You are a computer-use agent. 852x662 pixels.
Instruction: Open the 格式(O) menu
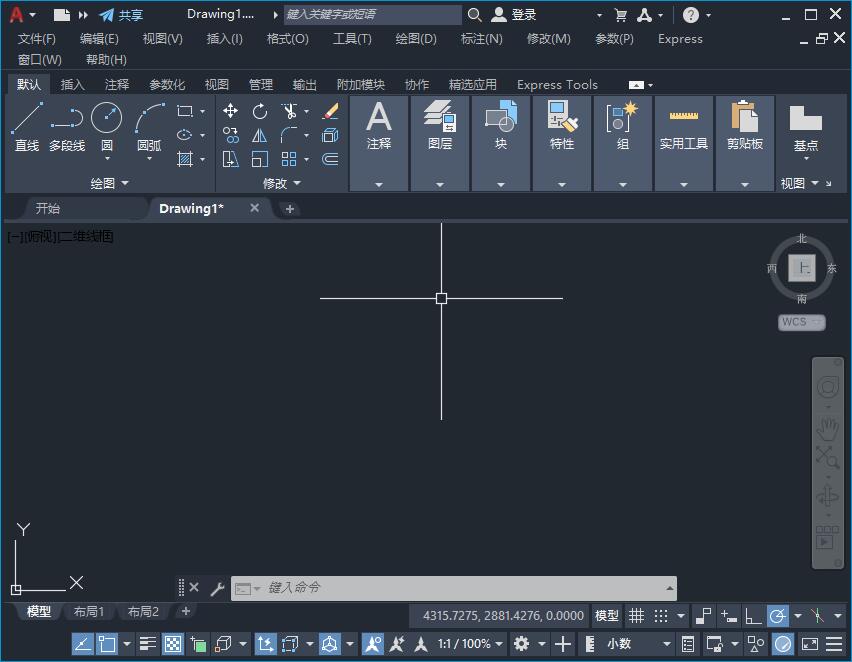(287, 39)
